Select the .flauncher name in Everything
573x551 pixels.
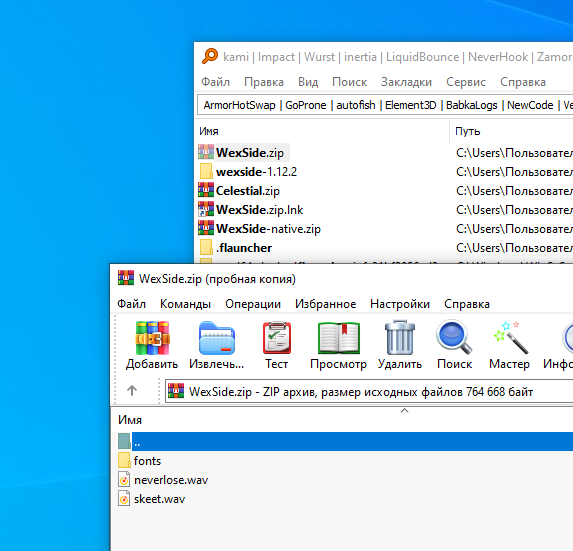pyautogui.click(x=244, y=248)
